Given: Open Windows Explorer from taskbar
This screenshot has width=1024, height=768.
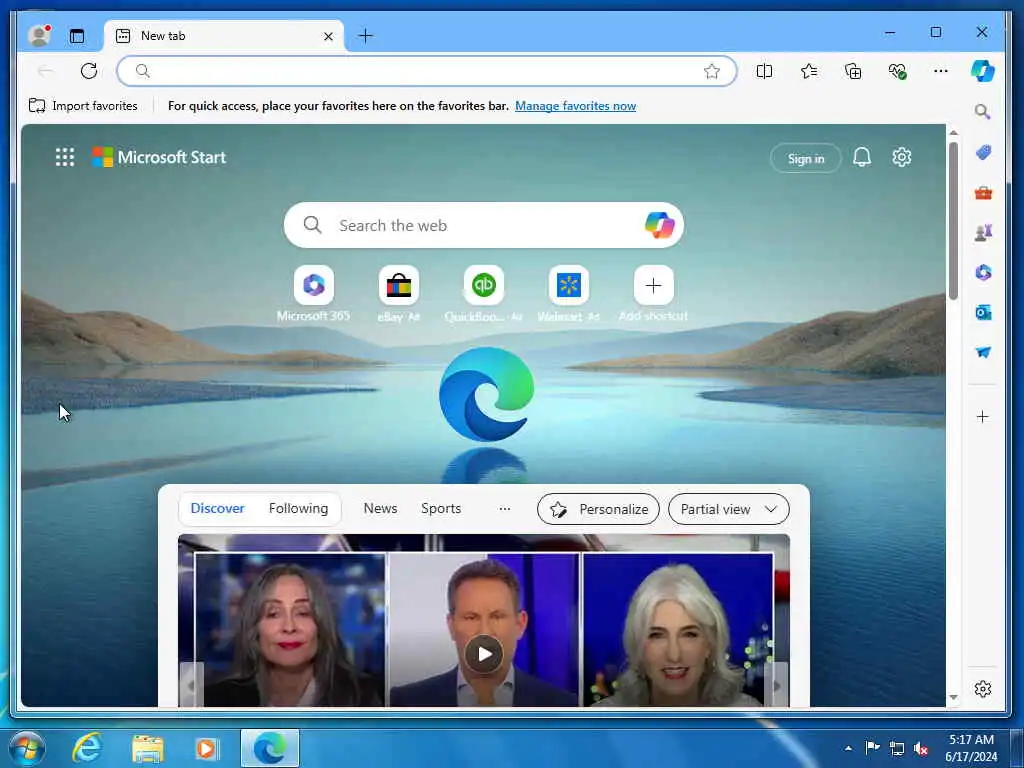Looking at the screenshot, I should [x=148, y=748].
